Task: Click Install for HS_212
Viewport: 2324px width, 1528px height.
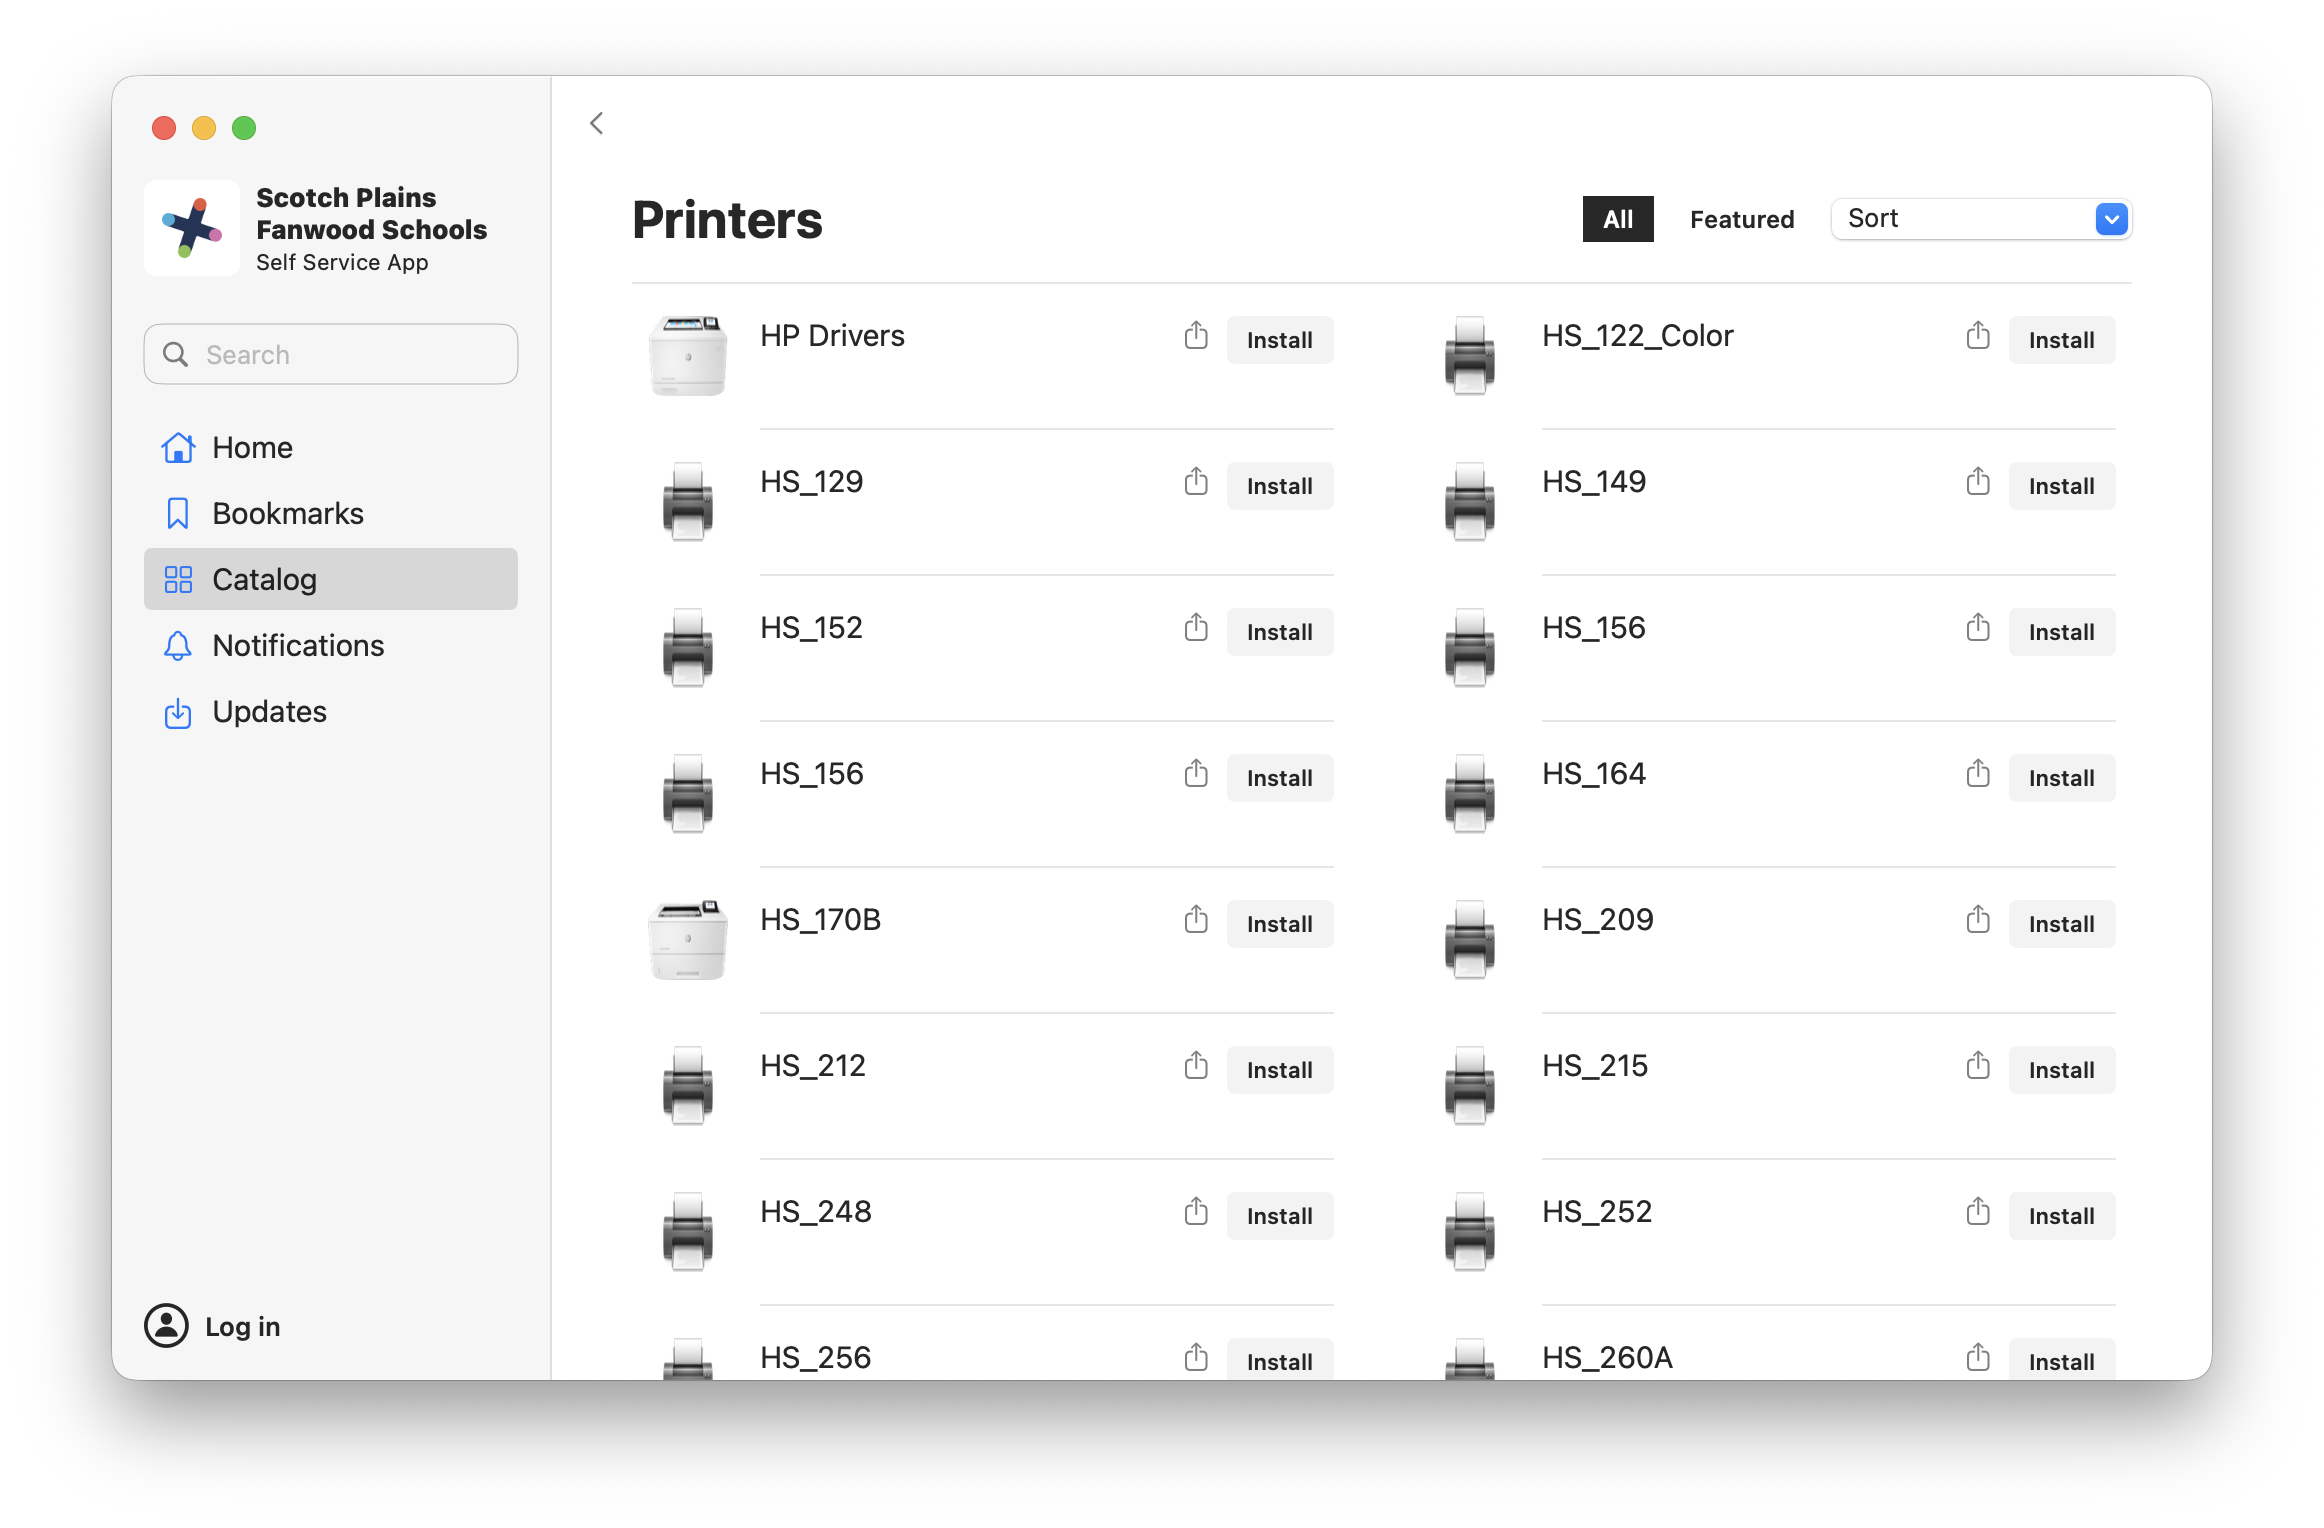Action: coord(1279,1070)
